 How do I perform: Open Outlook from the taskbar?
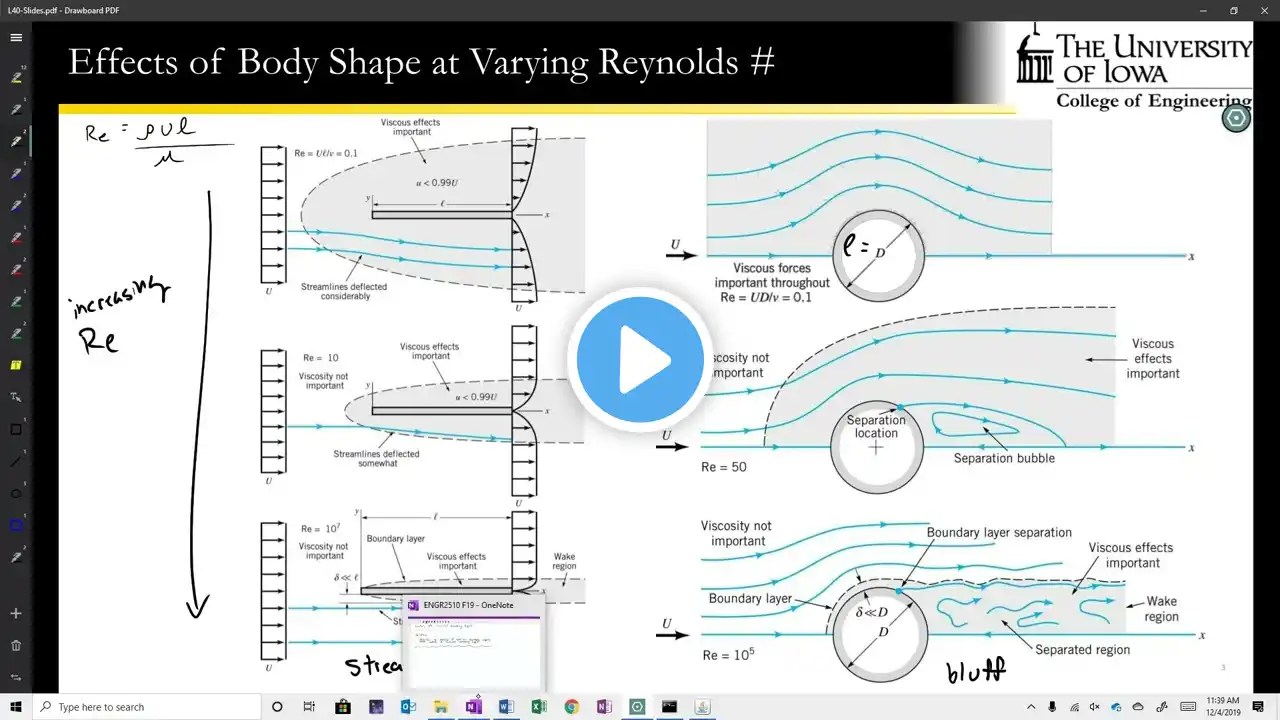(x=408, y=707)
